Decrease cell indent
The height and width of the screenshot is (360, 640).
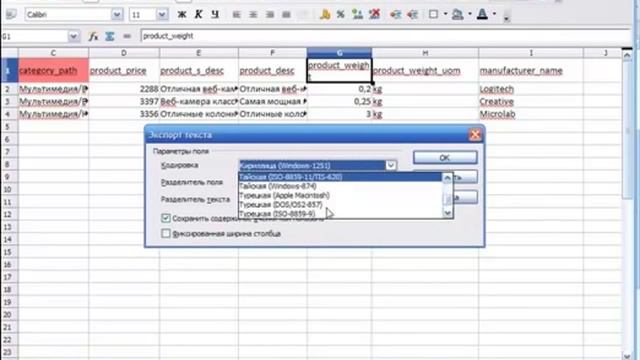tap(395, 15)
